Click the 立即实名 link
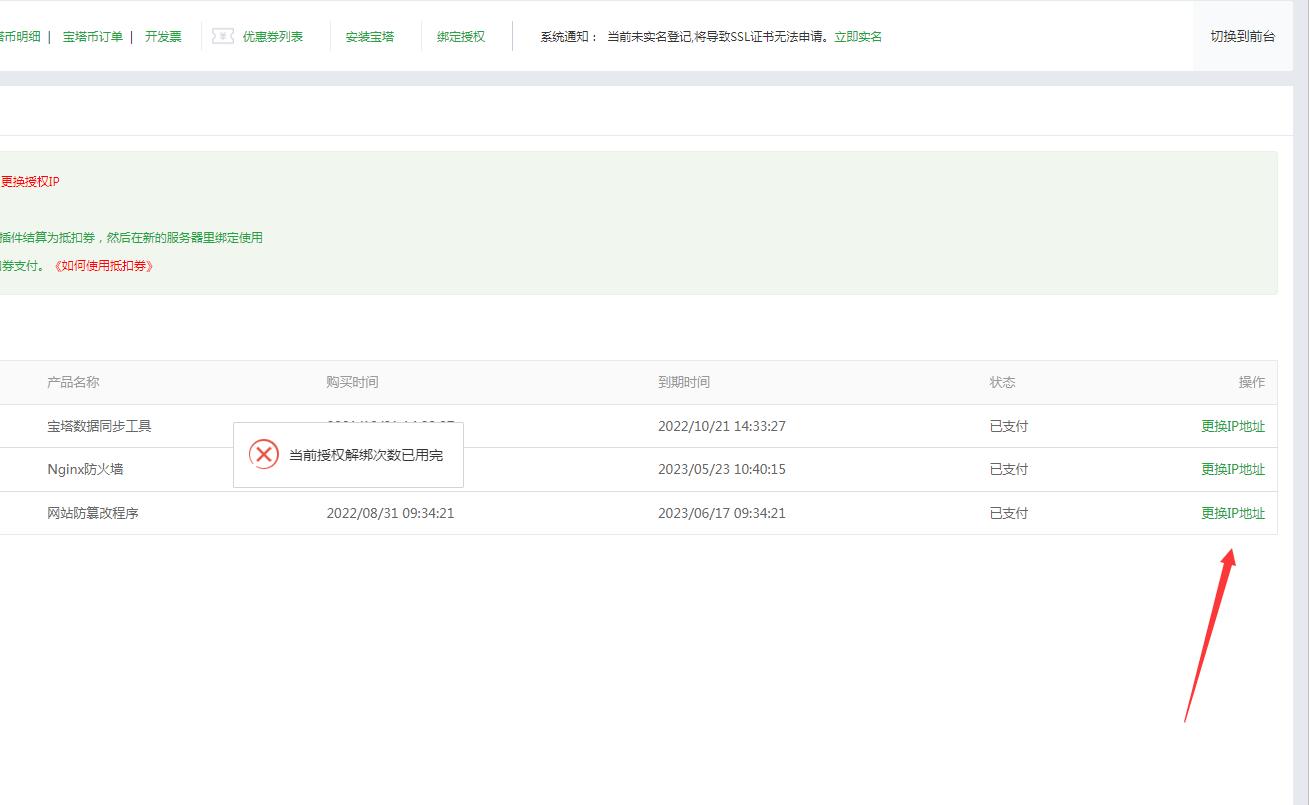This screenshot has width=1309, height=805. tap(858, 36)
